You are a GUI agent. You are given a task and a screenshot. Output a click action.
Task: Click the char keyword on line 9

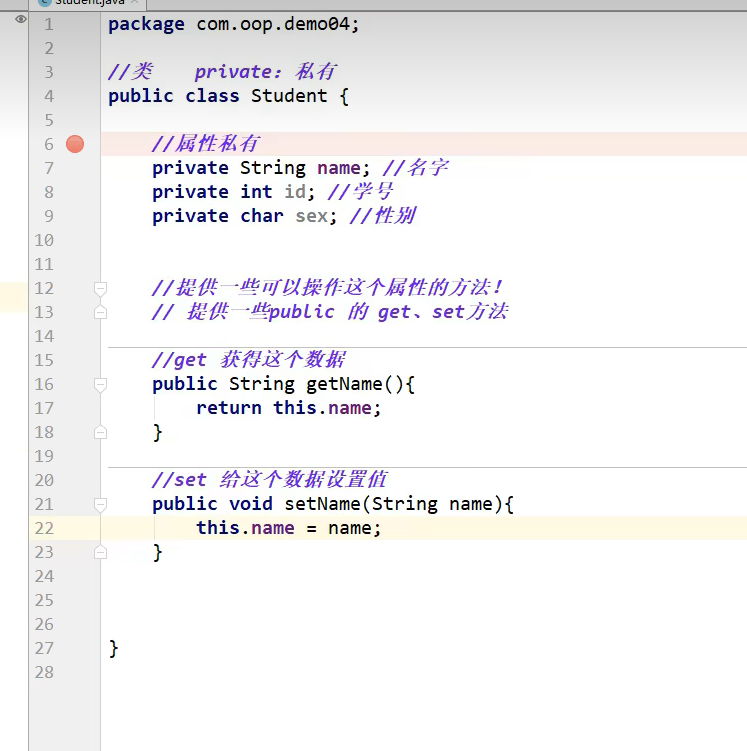[262, 216]
